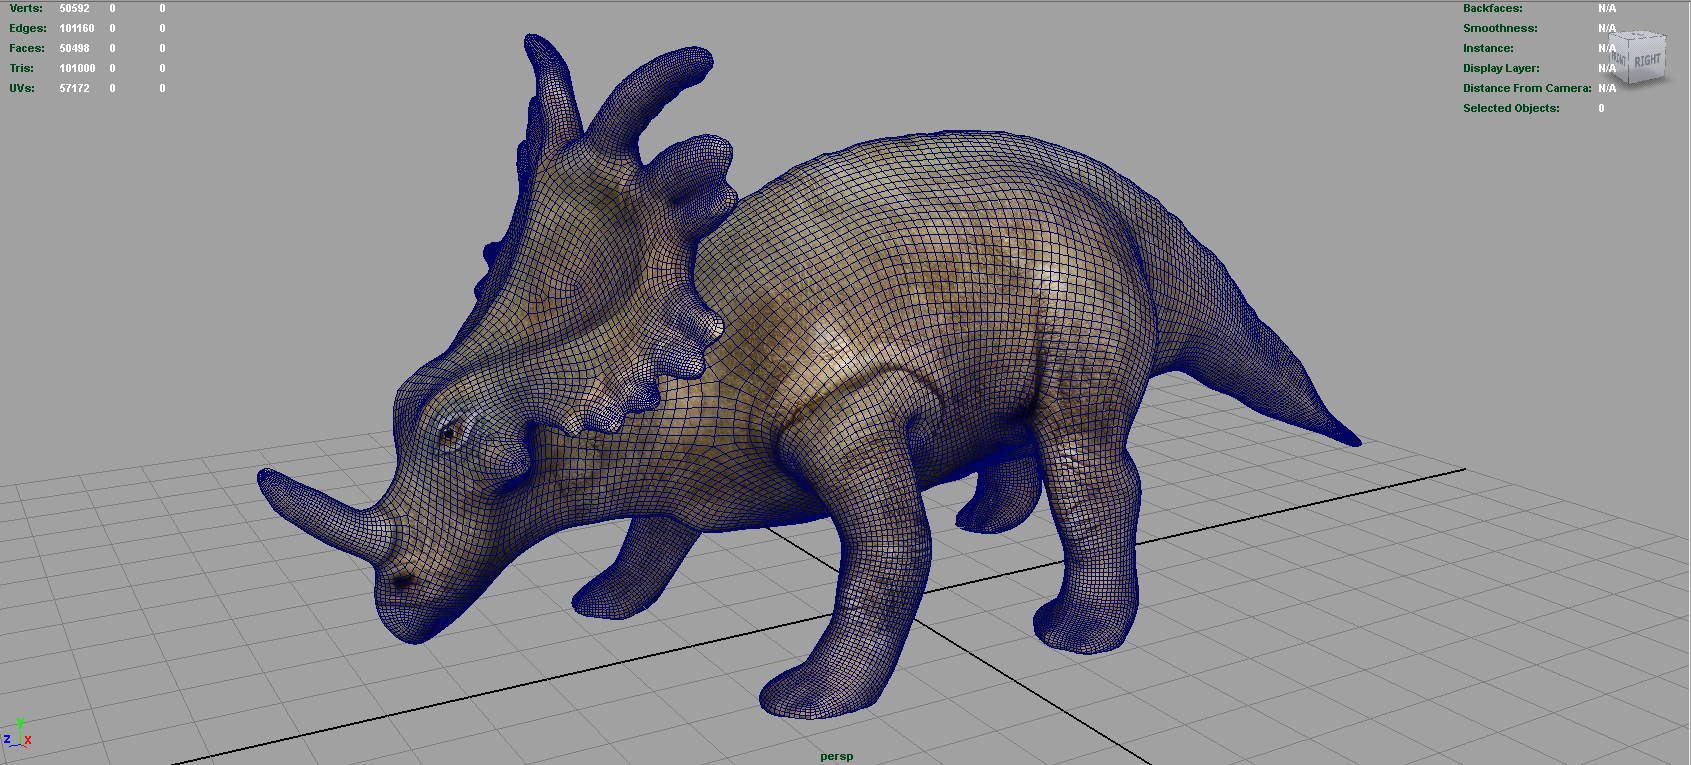Click the Tris label in the poly count HUD
Viewport: 1691px width, 765px height.
pos(22,68)
